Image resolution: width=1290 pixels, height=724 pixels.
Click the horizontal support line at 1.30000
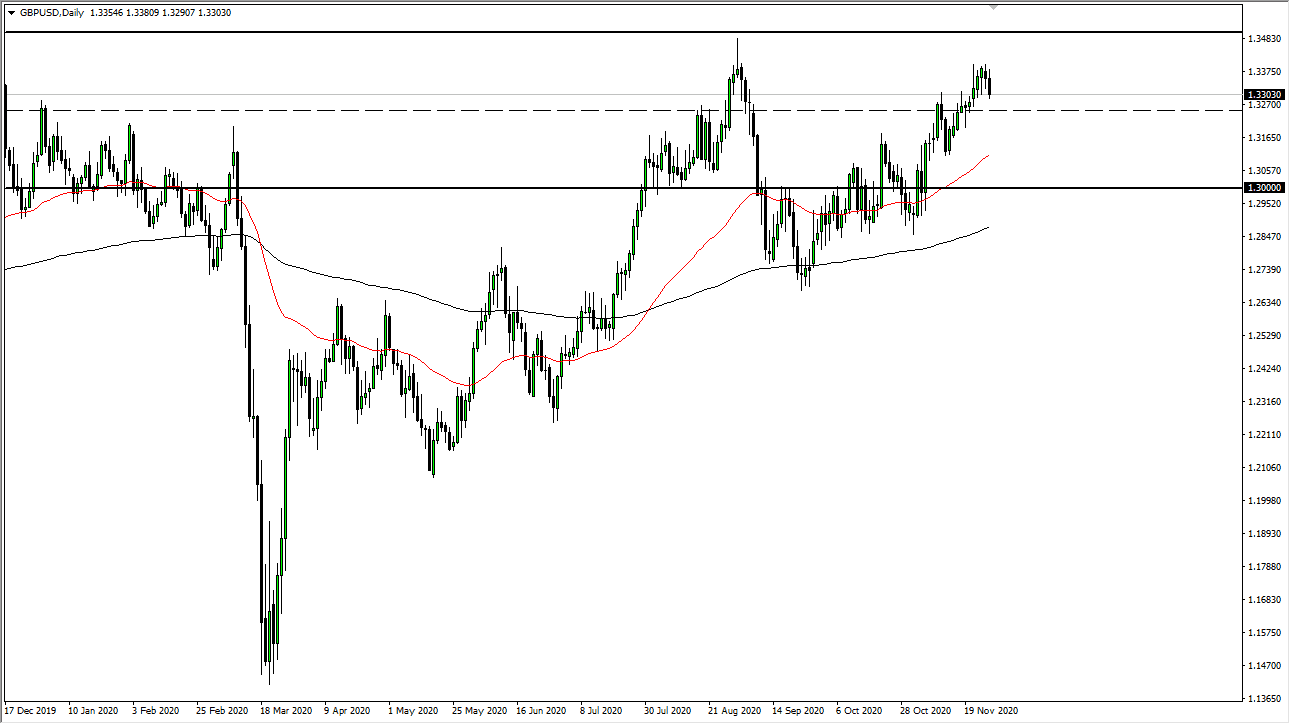500,188
